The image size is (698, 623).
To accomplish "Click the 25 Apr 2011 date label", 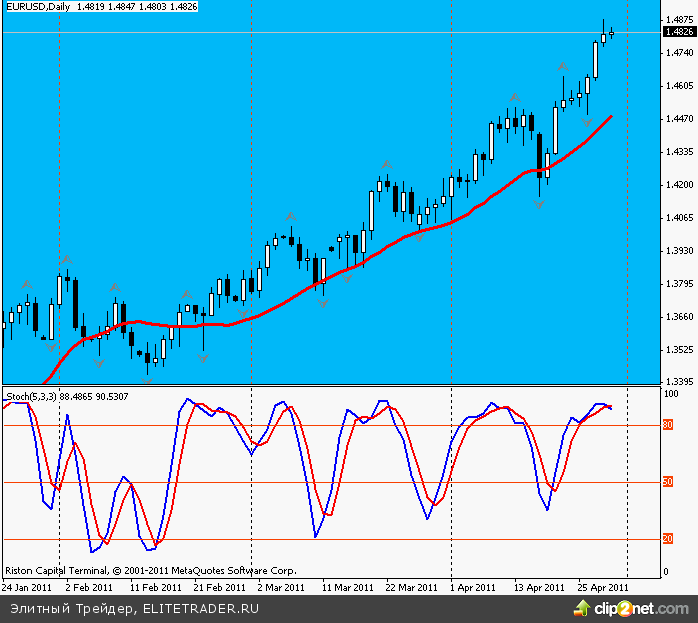I will click(603, 588).
